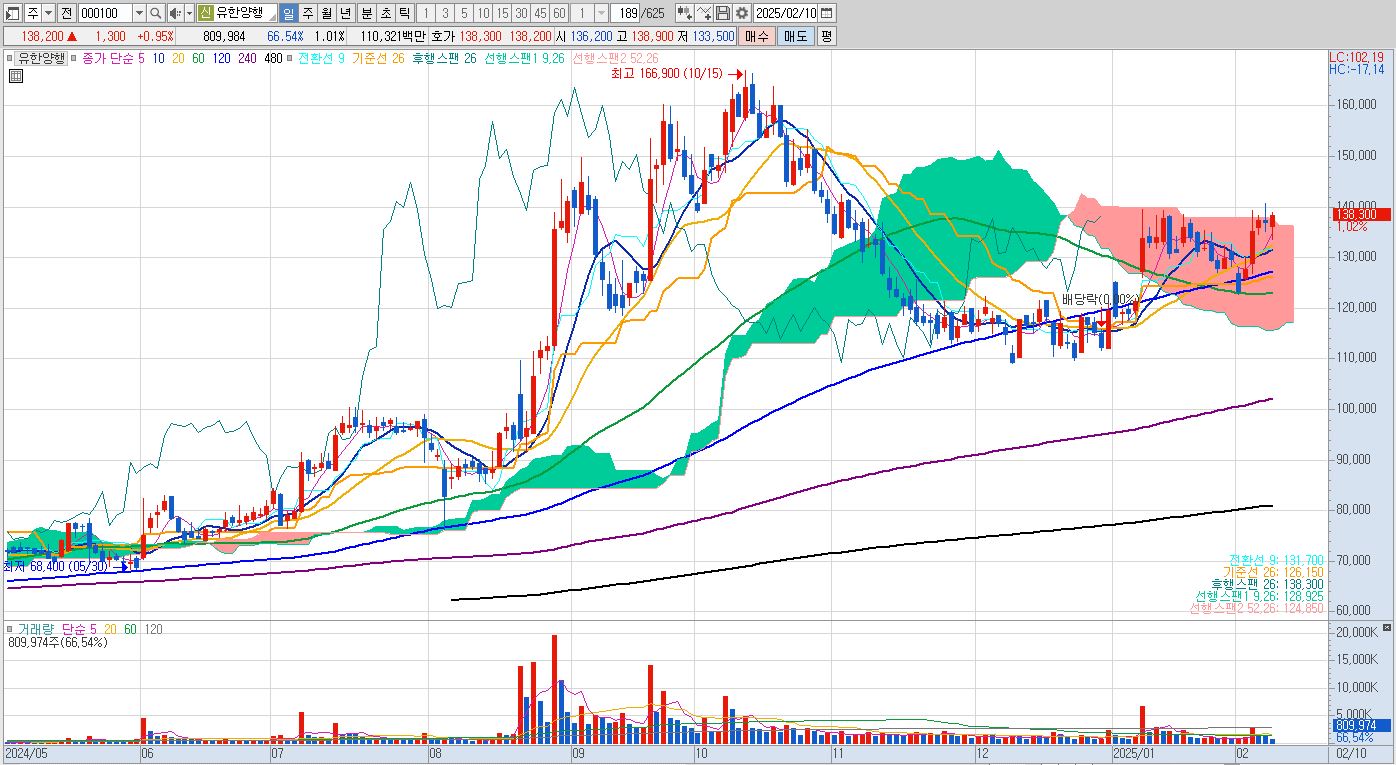Select the 일 (daily) period toggle
Screen dimensions: 1396x765
(288, 13)
